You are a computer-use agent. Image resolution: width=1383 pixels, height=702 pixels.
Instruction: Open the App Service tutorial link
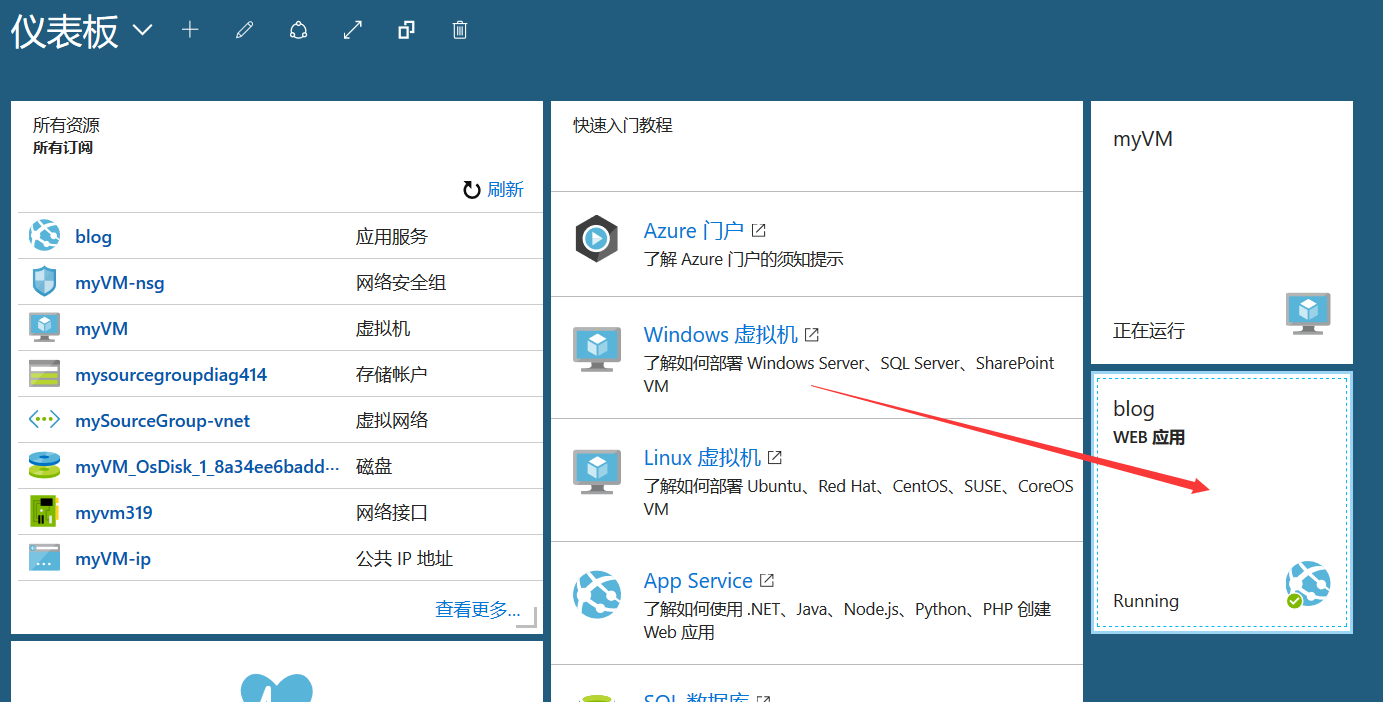click(698, 581)
